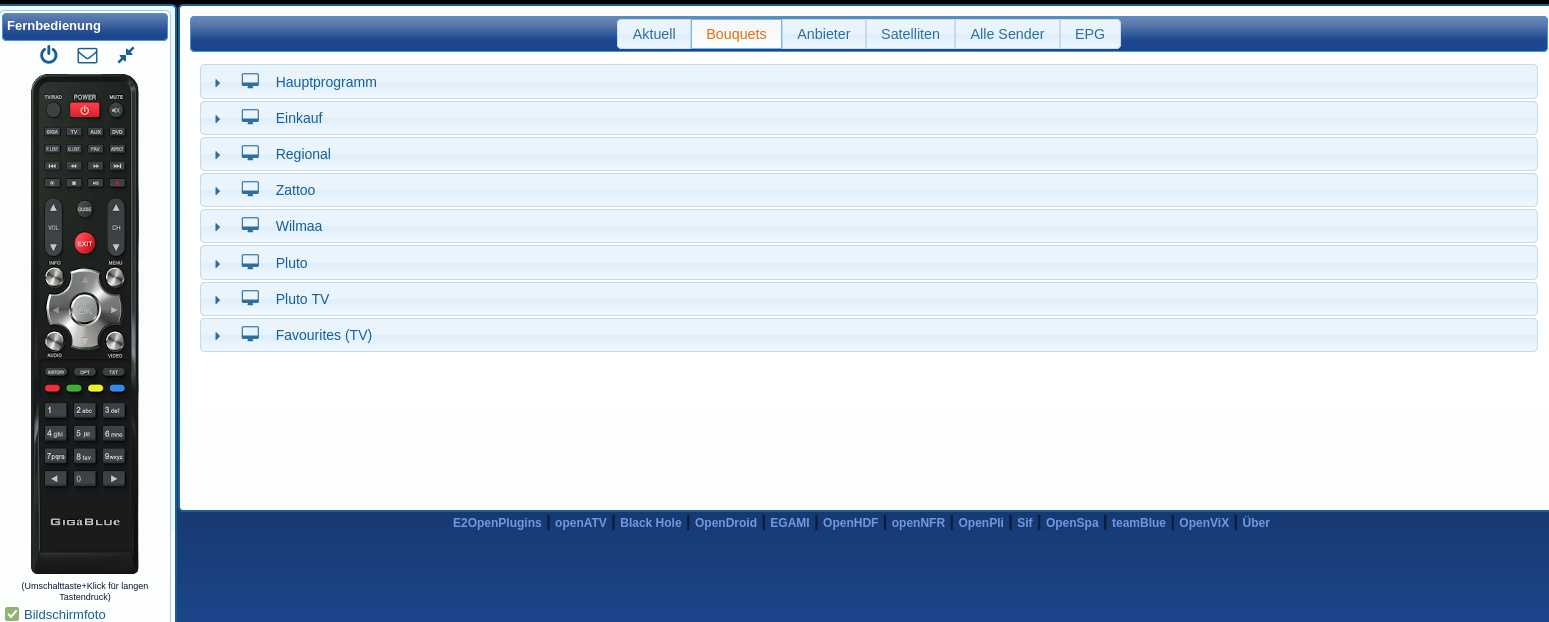Viewport: 1549px width, 622px height.
Task: Click the FAV button on the remote
Action: coord(95,149)
